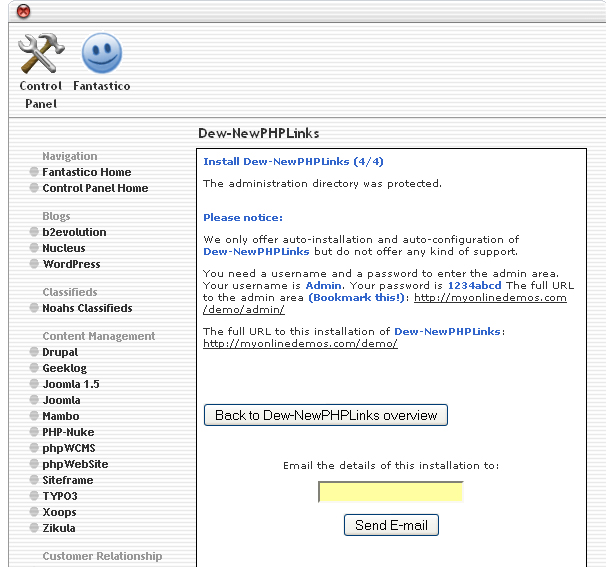Screen dimensions: 606x567
Task: Click Install Dew-NewPHPLinks (4/4) heading
Action: (x=293, y=162)
